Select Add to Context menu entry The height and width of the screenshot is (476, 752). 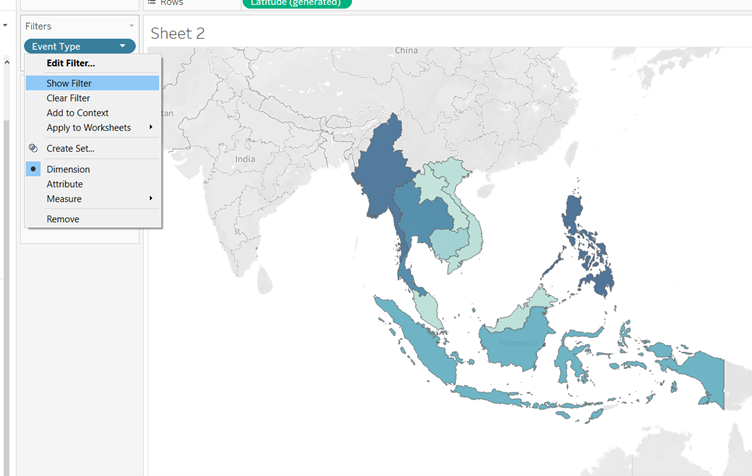[77, 113]
